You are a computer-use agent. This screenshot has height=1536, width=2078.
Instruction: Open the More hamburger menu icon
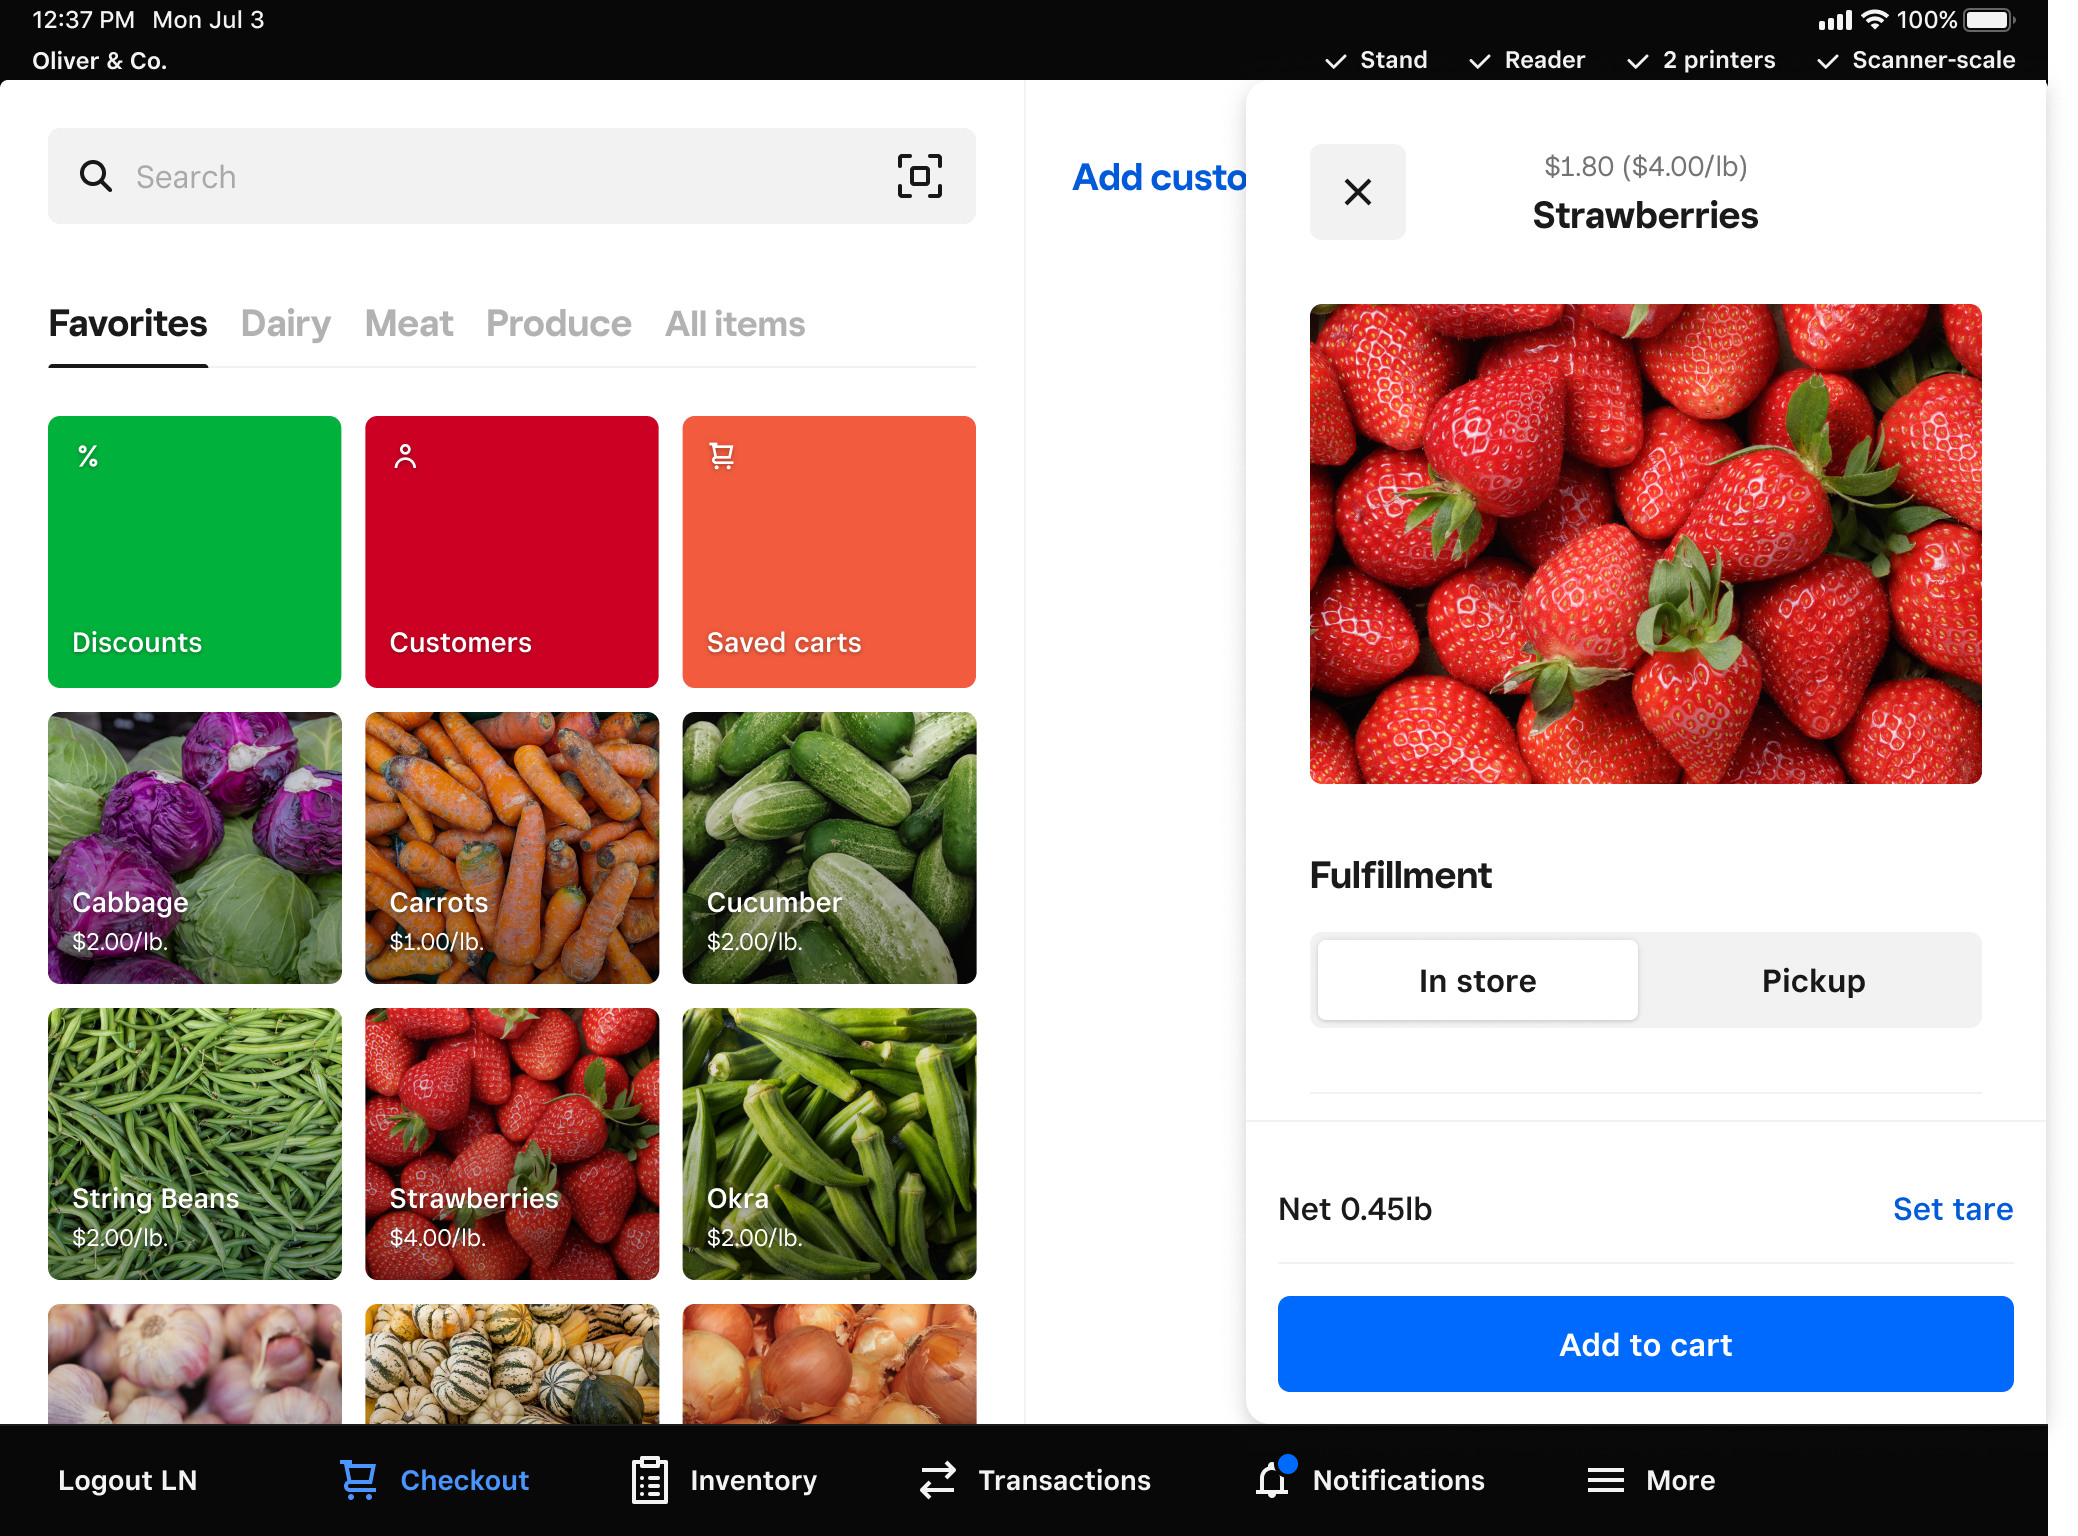(x=1606, y=1480)
